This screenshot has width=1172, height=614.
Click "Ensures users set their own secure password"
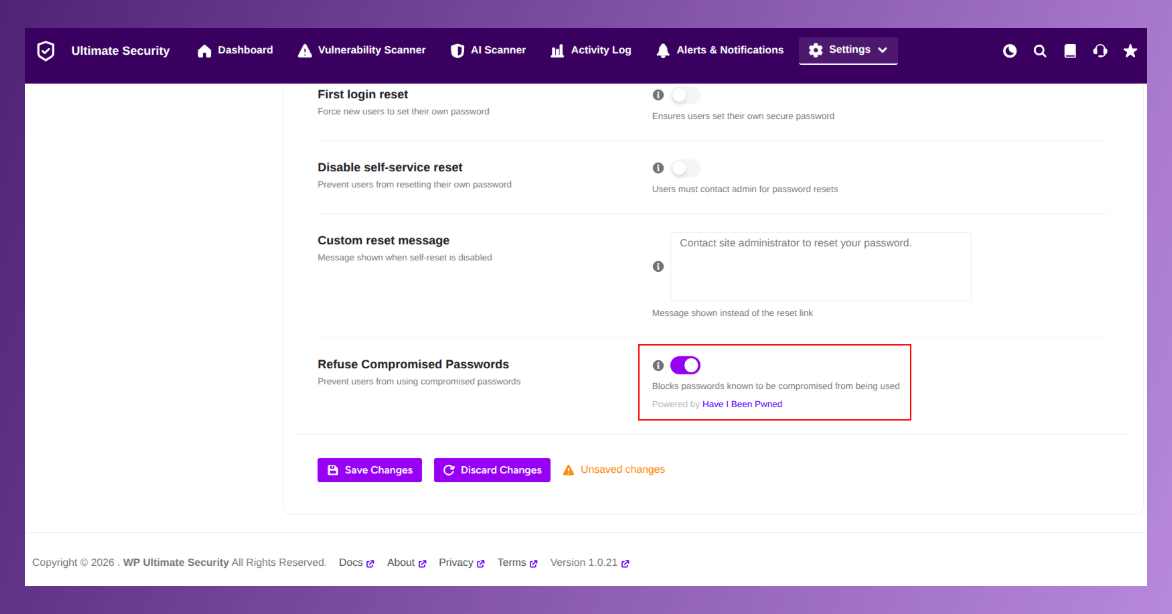click(x=743, y=116)
